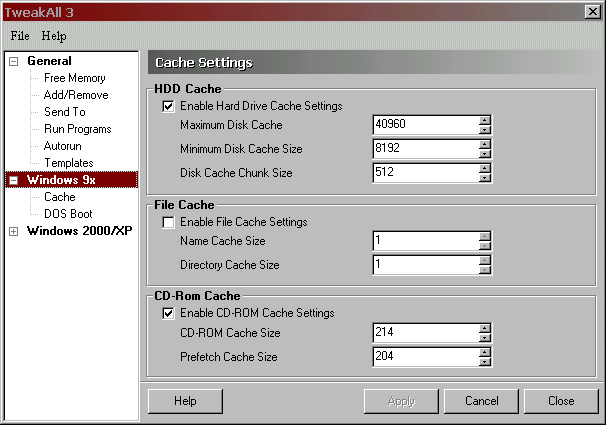Collapse the Windows 9x tree node
Screen dimensions: 606x425
click(14, 180)
